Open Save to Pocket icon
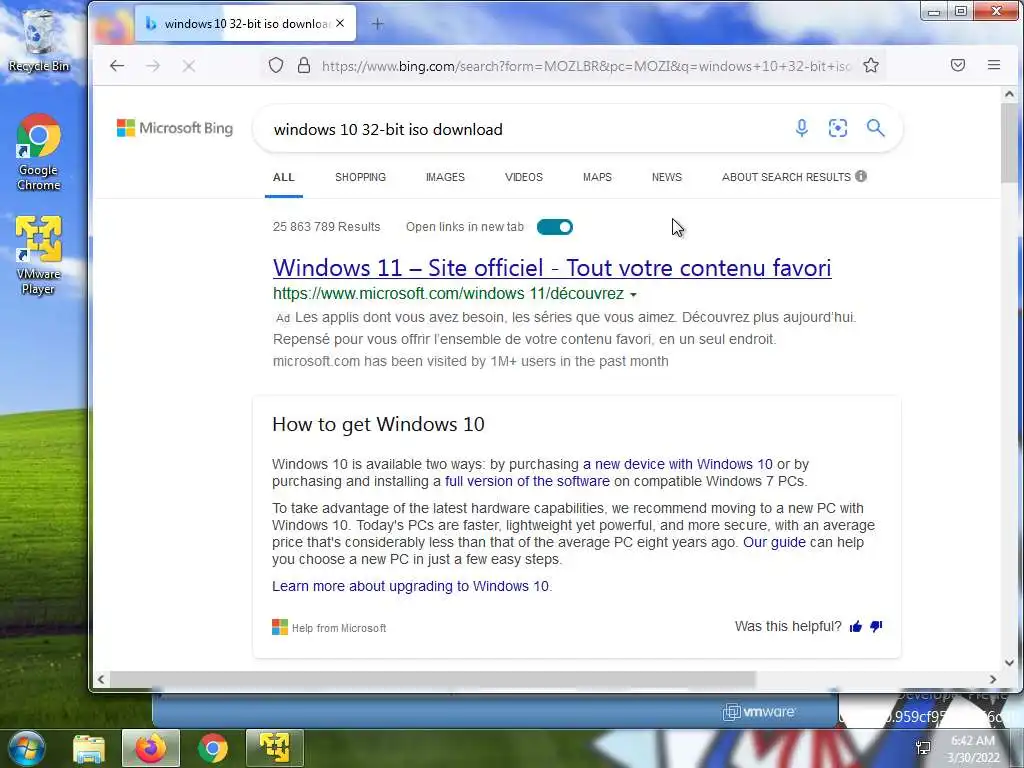The height and width of the screenshot is (768, 1024). click(958, 65)
